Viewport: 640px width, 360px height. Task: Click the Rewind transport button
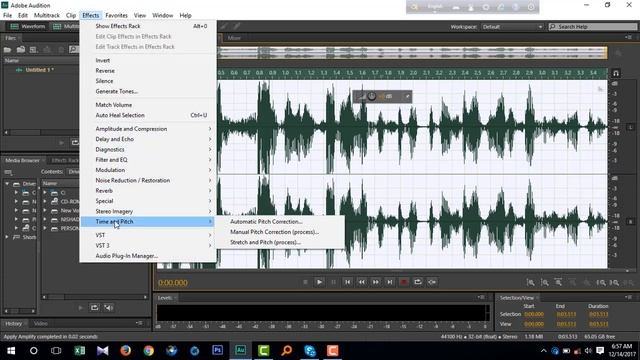pos(362,282)
